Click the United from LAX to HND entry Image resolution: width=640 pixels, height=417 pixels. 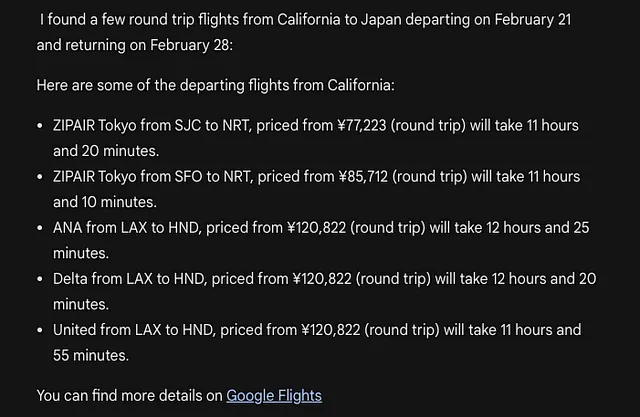click(317, 342)
